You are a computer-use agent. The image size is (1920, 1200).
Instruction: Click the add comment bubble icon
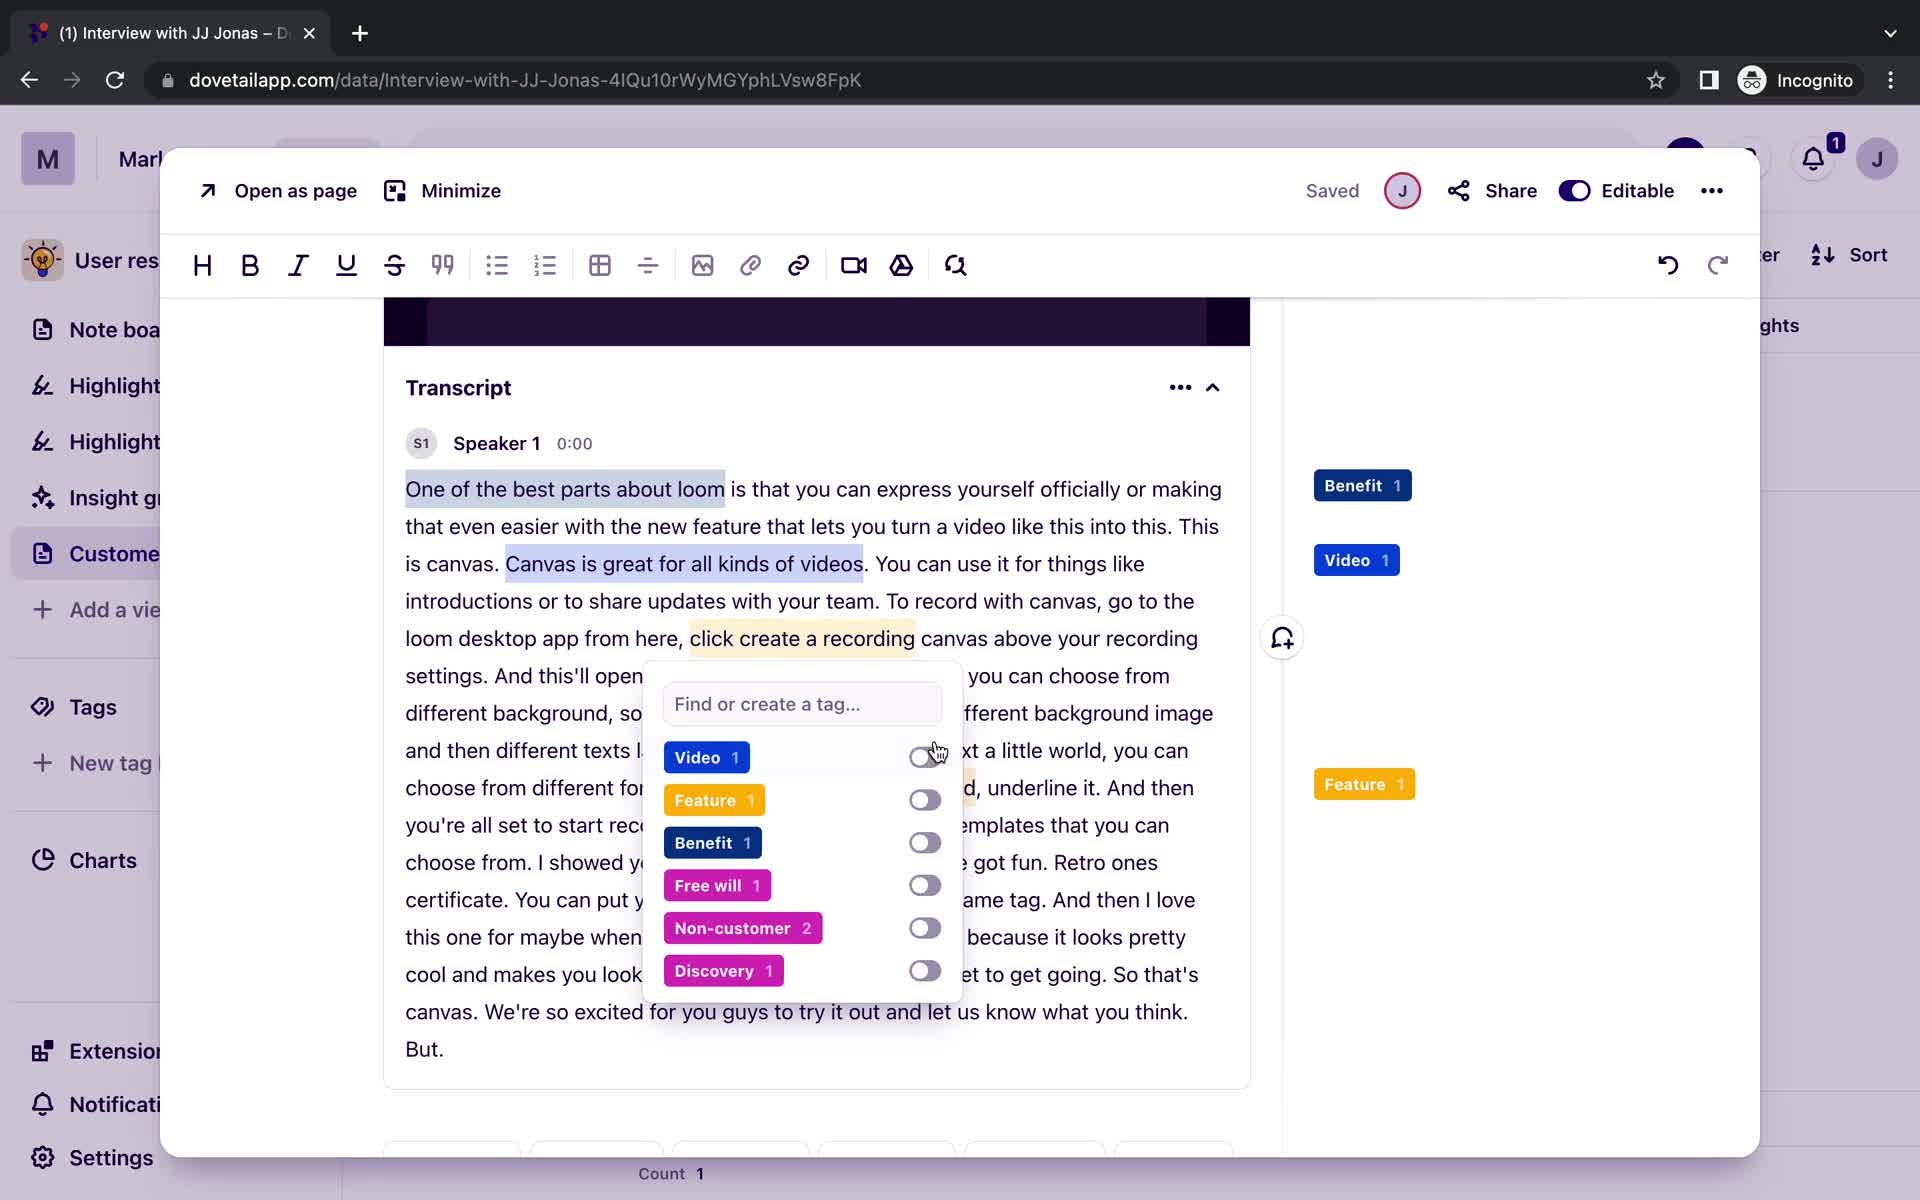pos(1282,638)
